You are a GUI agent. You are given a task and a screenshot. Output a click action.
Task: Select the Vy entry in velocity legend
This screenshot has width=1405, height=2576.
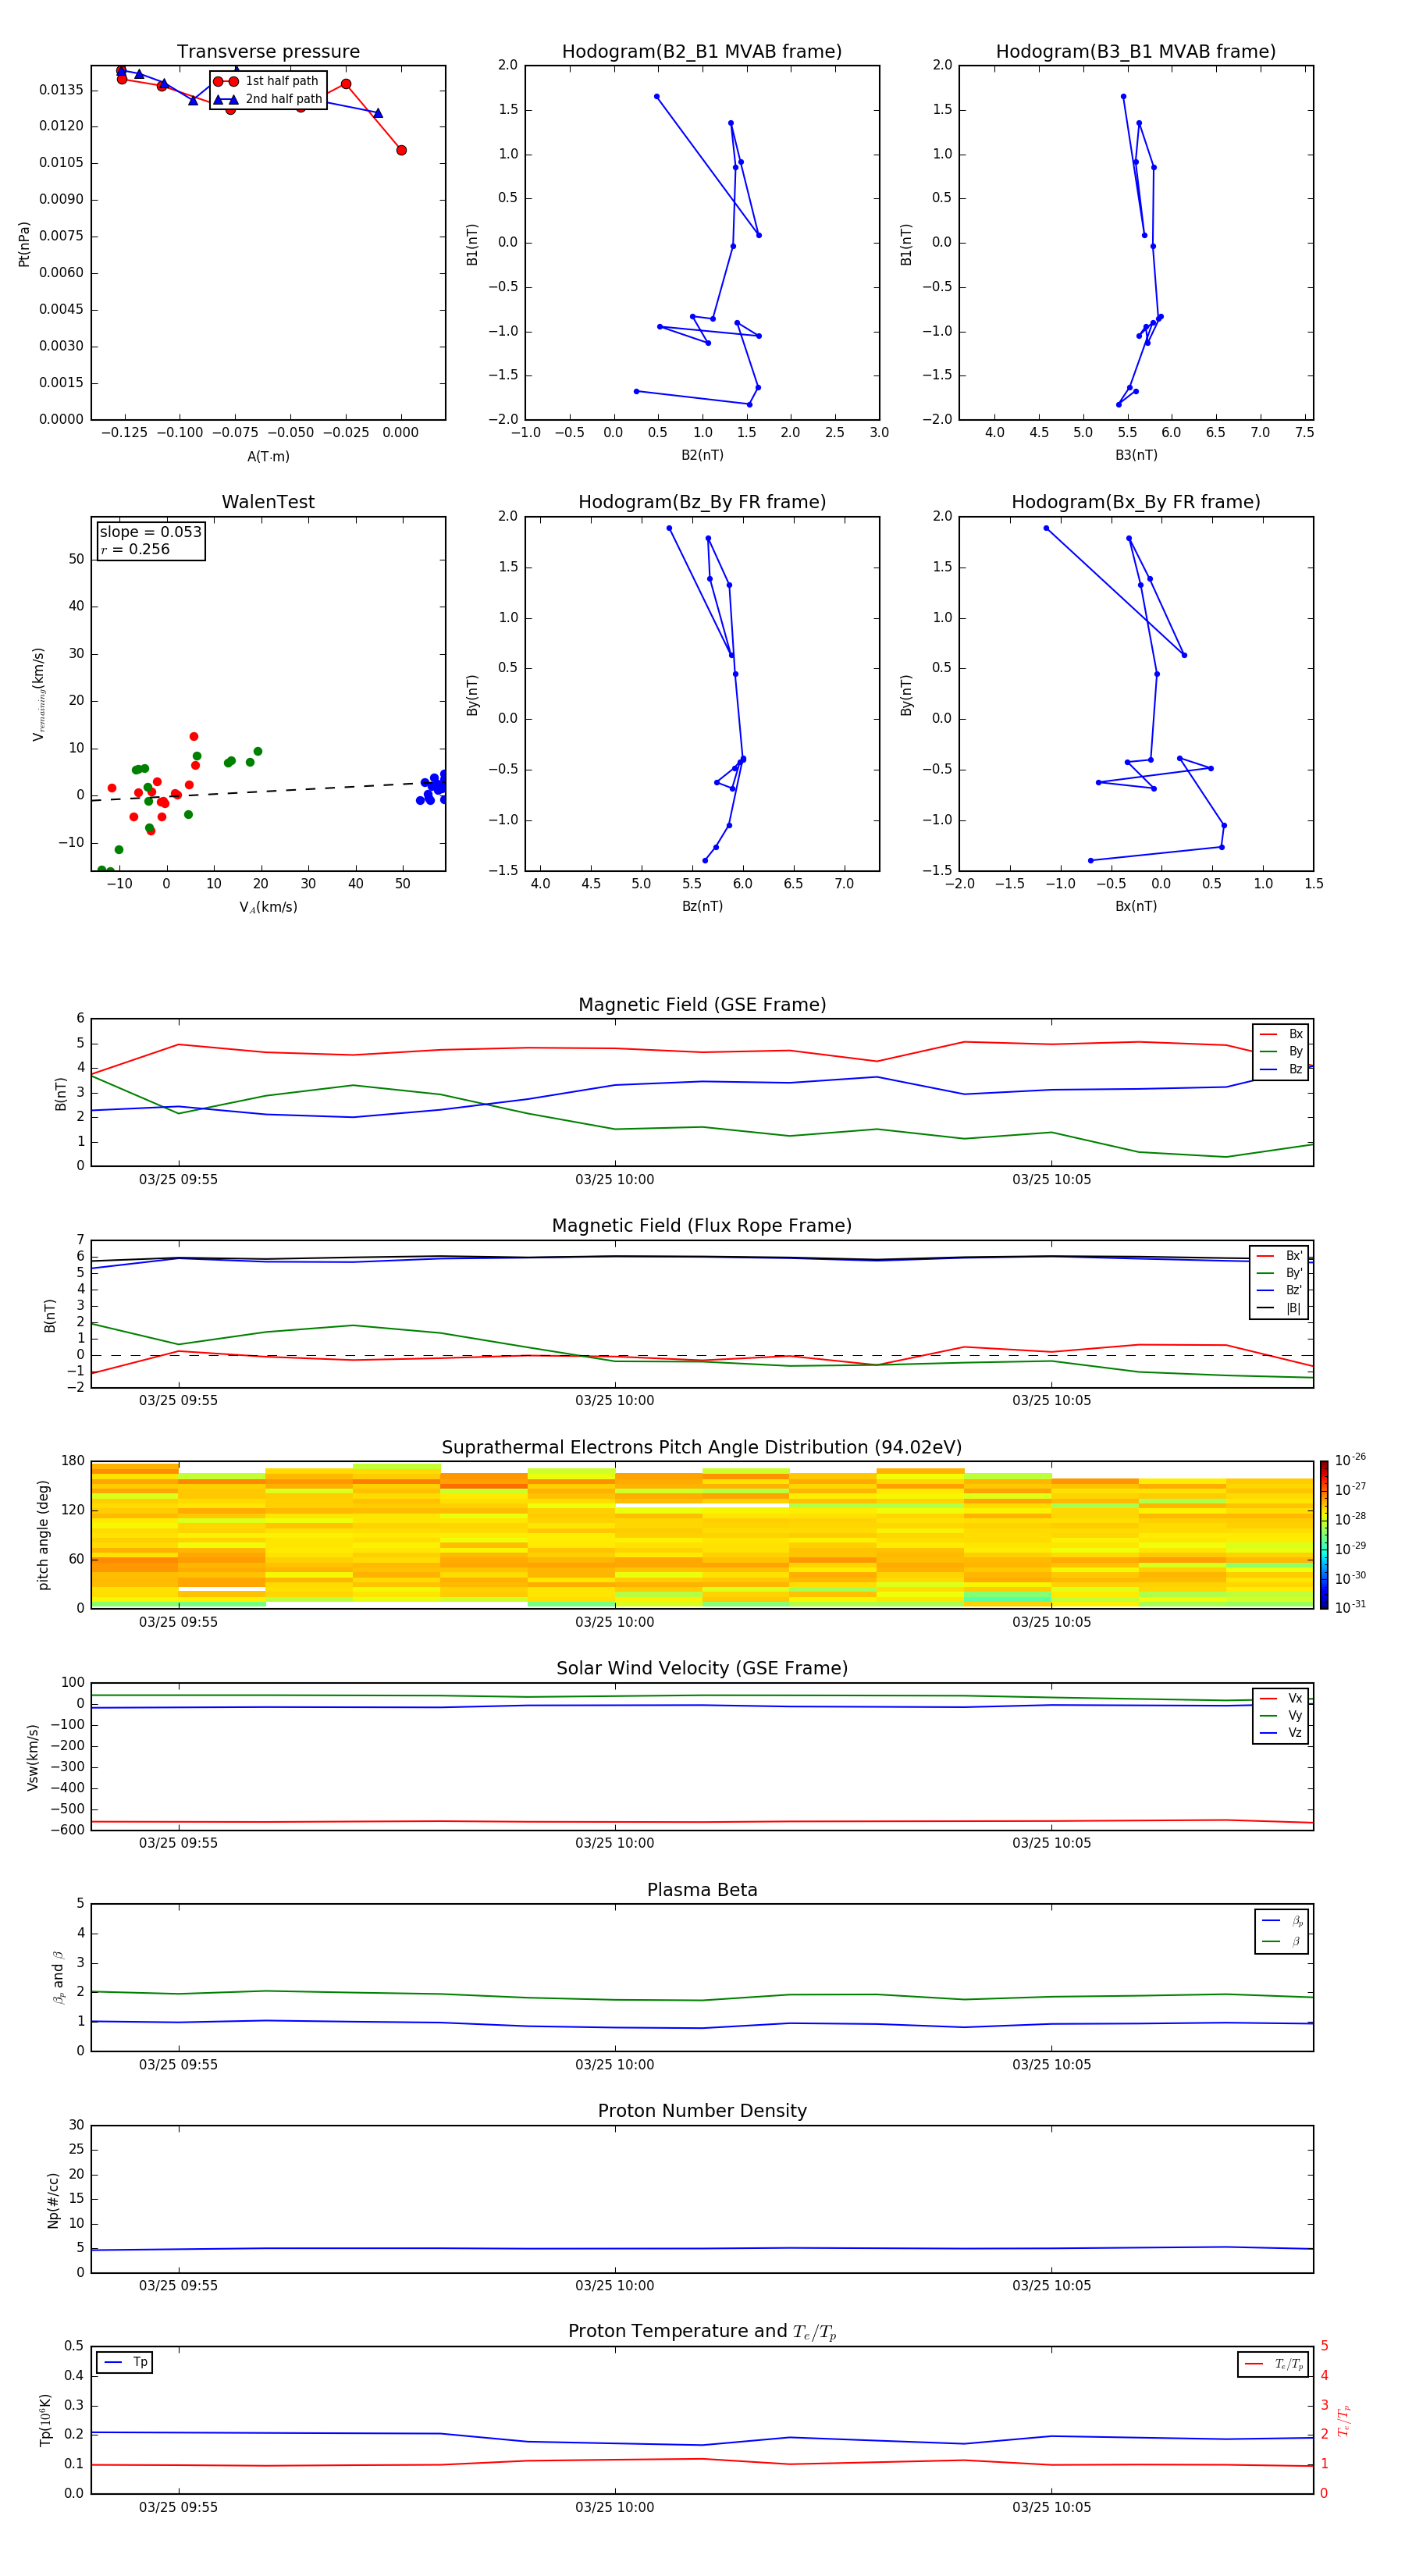pos(1281,1716)
